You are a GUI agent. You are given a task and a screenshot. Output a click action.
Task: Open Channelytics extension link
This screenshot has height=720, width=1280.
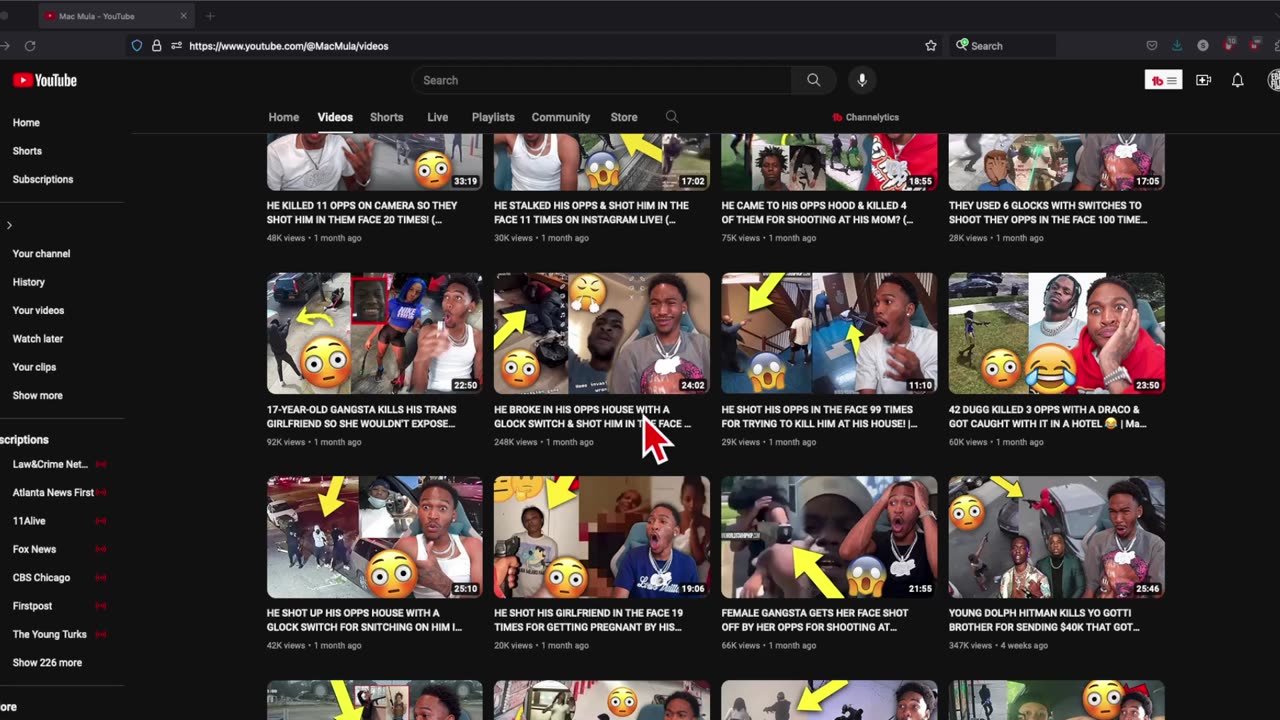pos(865,117)
